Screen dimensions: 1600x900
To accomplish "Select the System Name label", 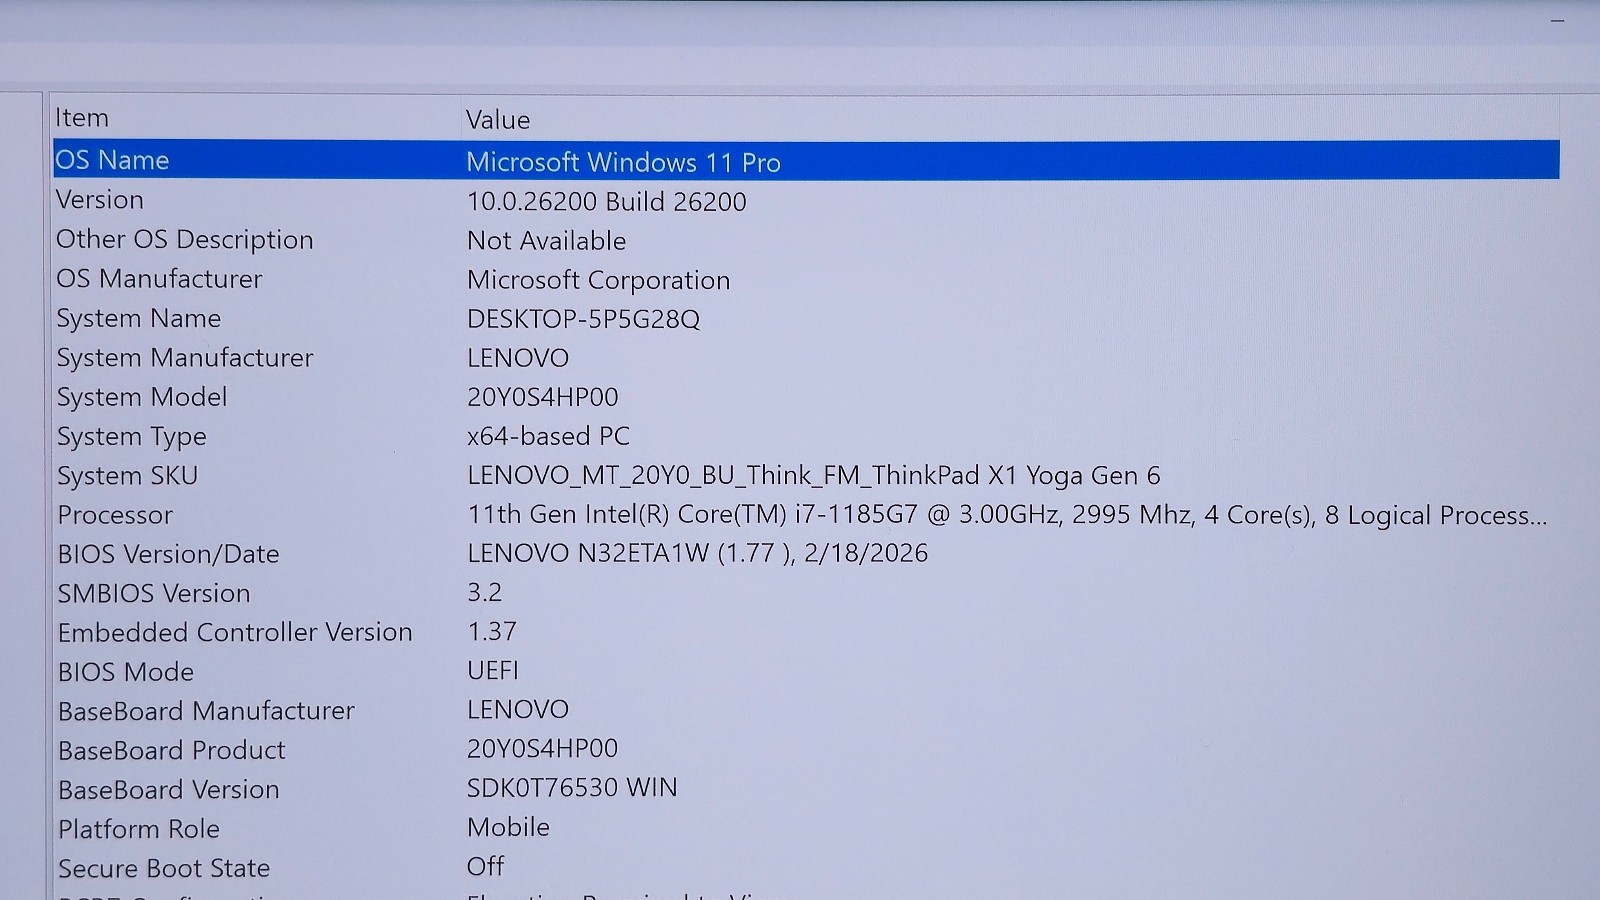I will [x=139, y=318].
